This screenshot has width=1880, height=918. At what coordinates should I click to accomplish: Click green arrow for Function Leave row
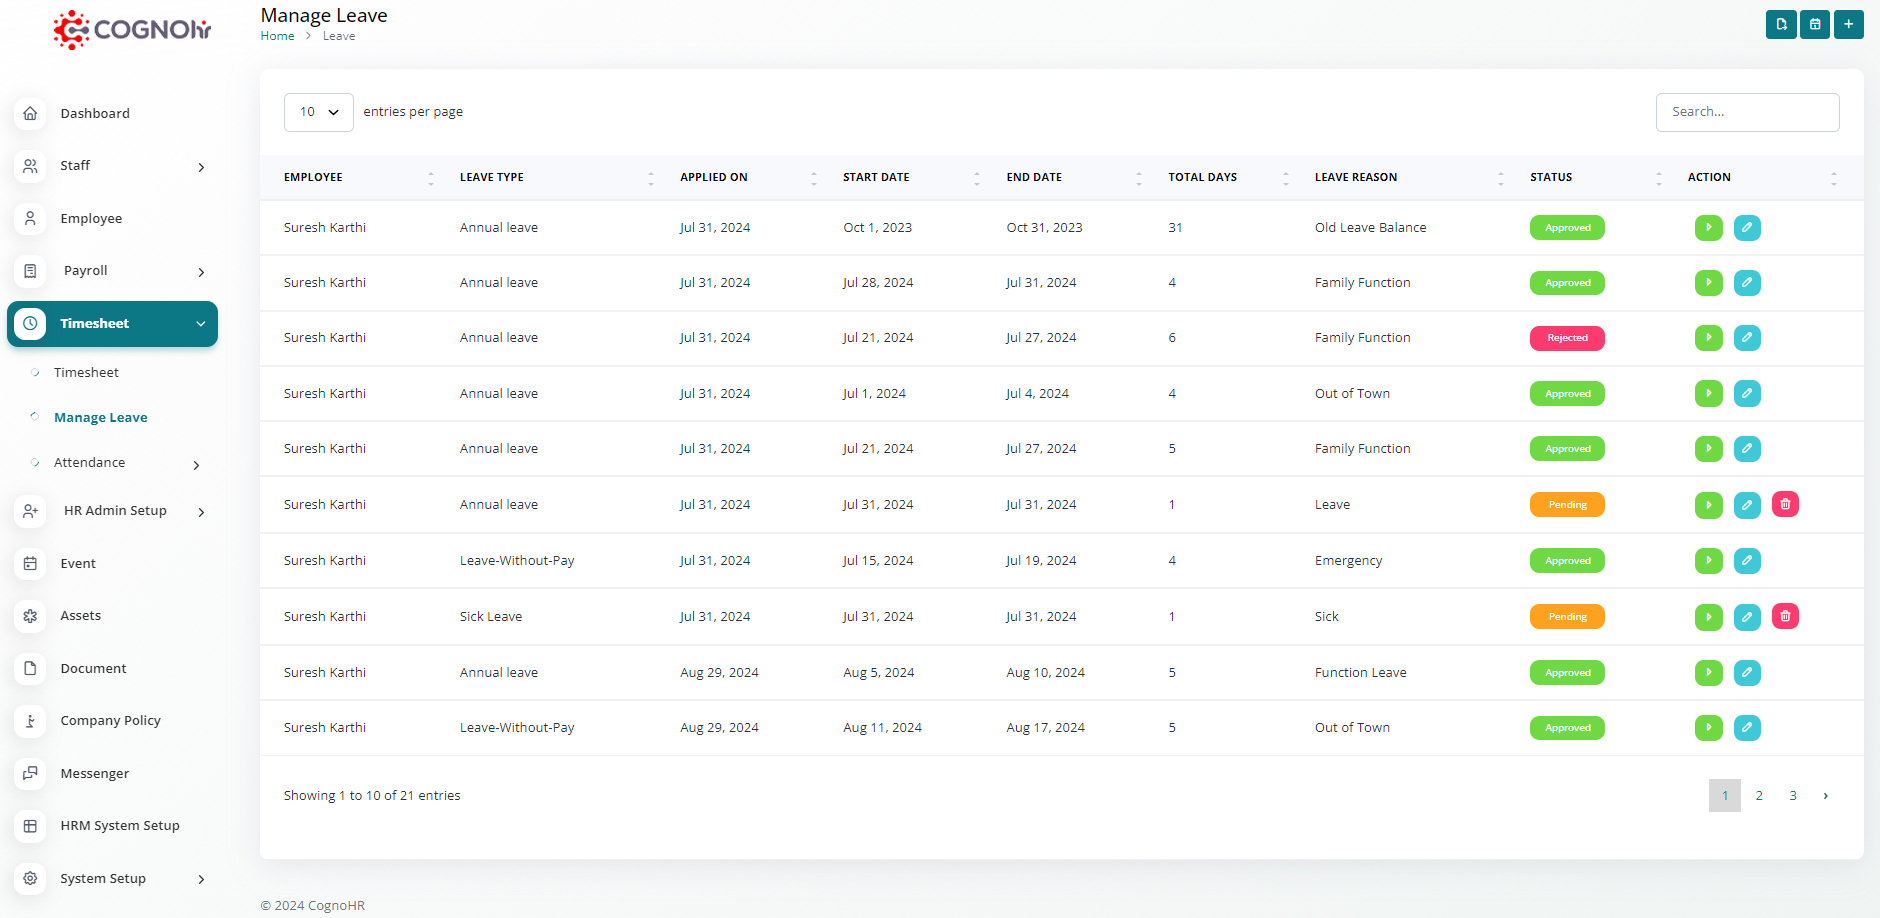[1708, 673]
